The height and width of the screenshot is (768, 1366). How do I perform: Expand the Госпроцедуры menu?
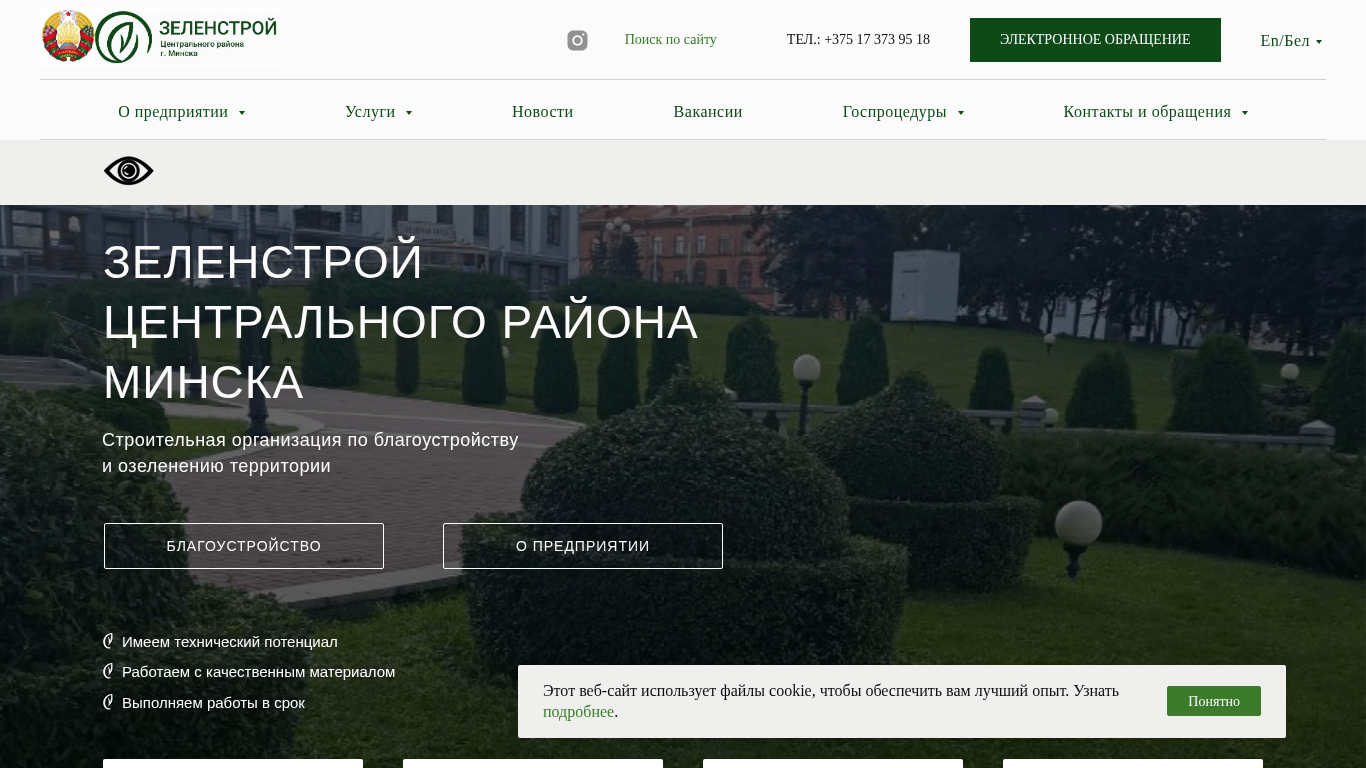[903, 112]
